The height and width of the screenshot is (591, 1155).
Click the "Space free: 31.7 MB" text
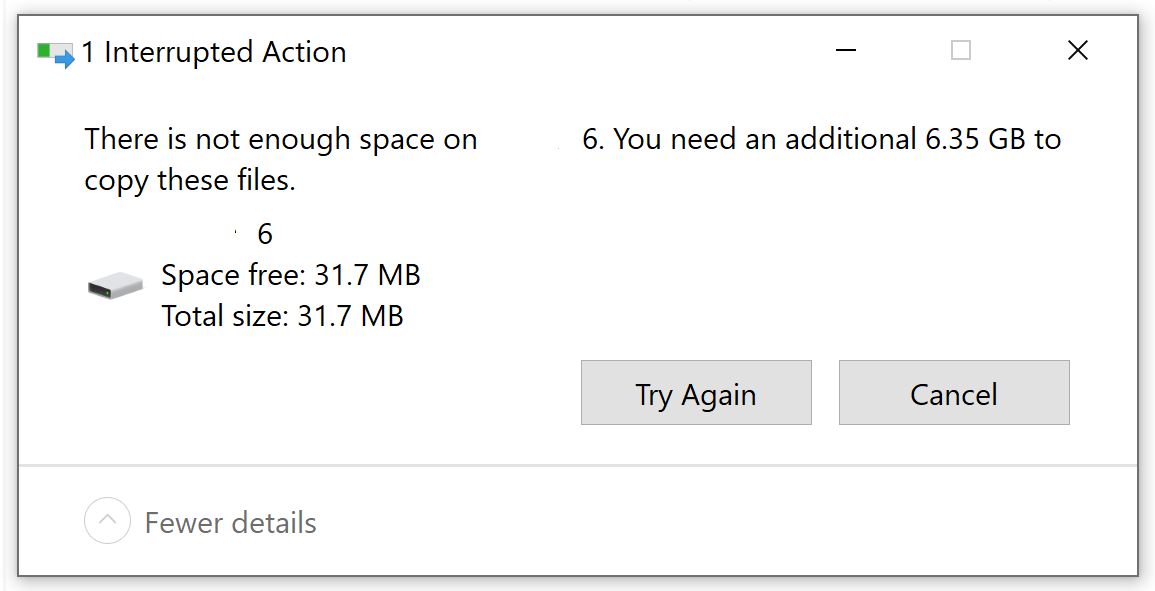pos(290,275)
